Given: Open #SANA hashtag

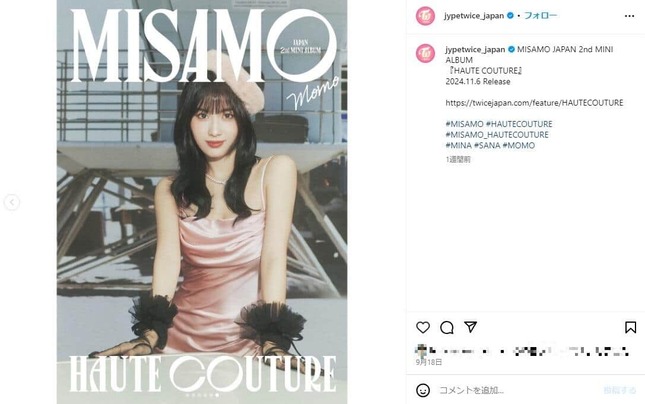Looking at the screenshot, I should [x=487, y=145].
